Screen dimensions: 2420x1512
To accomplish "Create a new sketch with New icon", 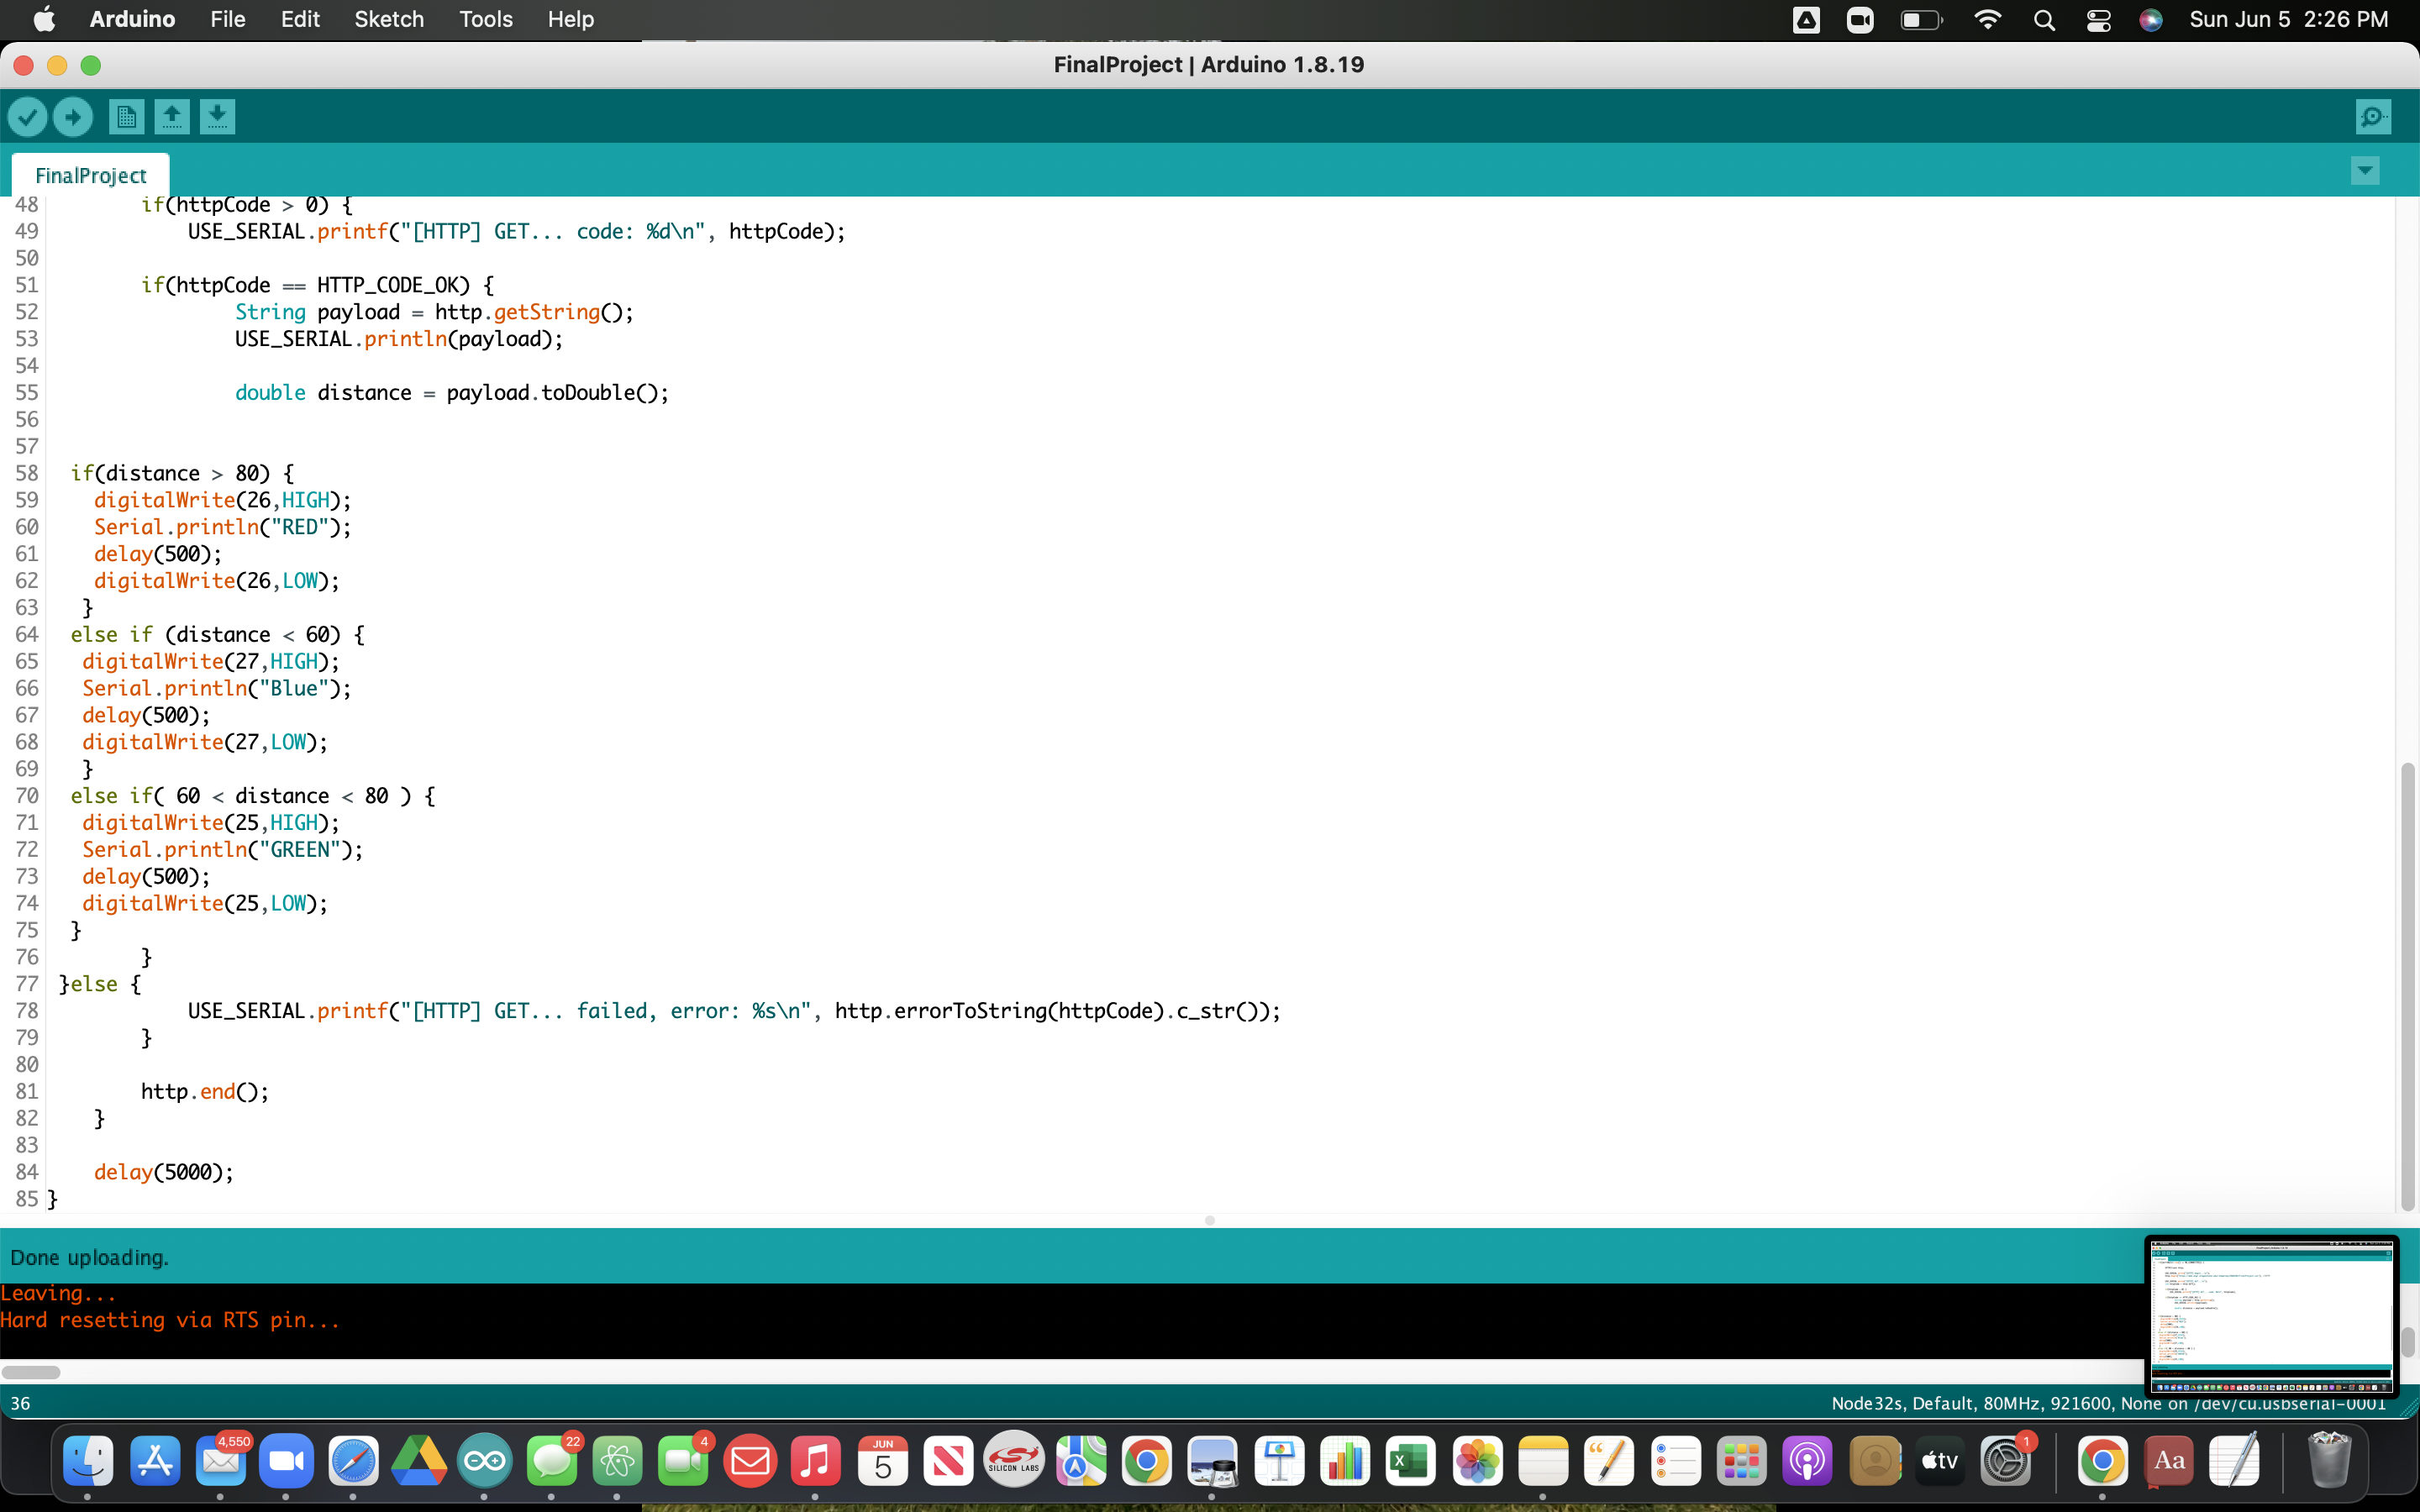I will (126, 117).
